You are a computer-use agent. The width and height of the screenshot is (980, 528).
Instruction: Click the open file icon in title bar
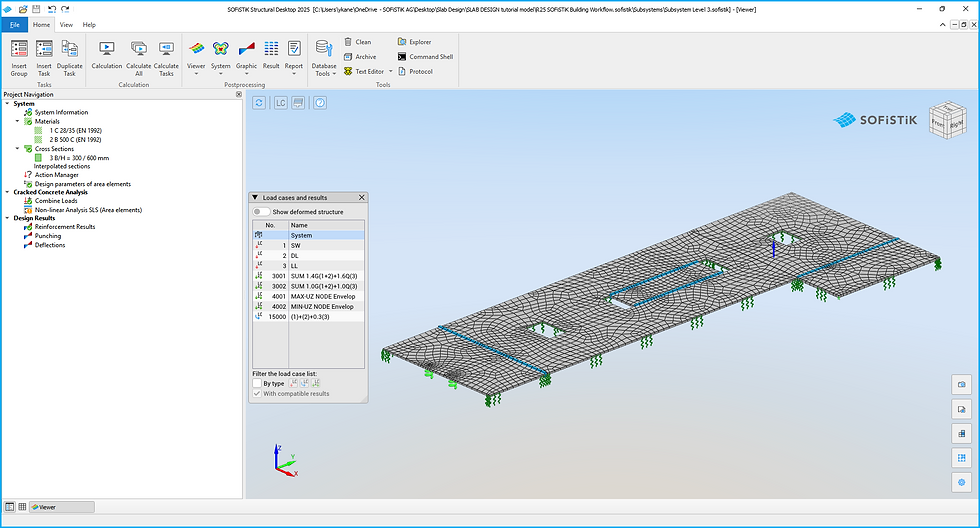(x=22, y=9)
